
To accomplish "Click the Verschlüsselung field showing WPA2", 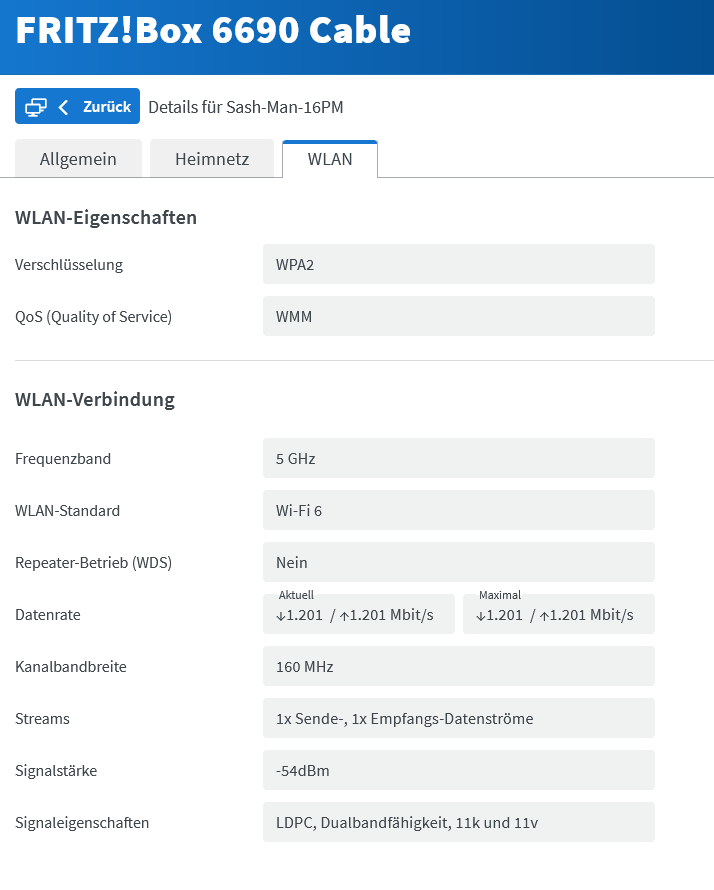I will pos(458,265).
